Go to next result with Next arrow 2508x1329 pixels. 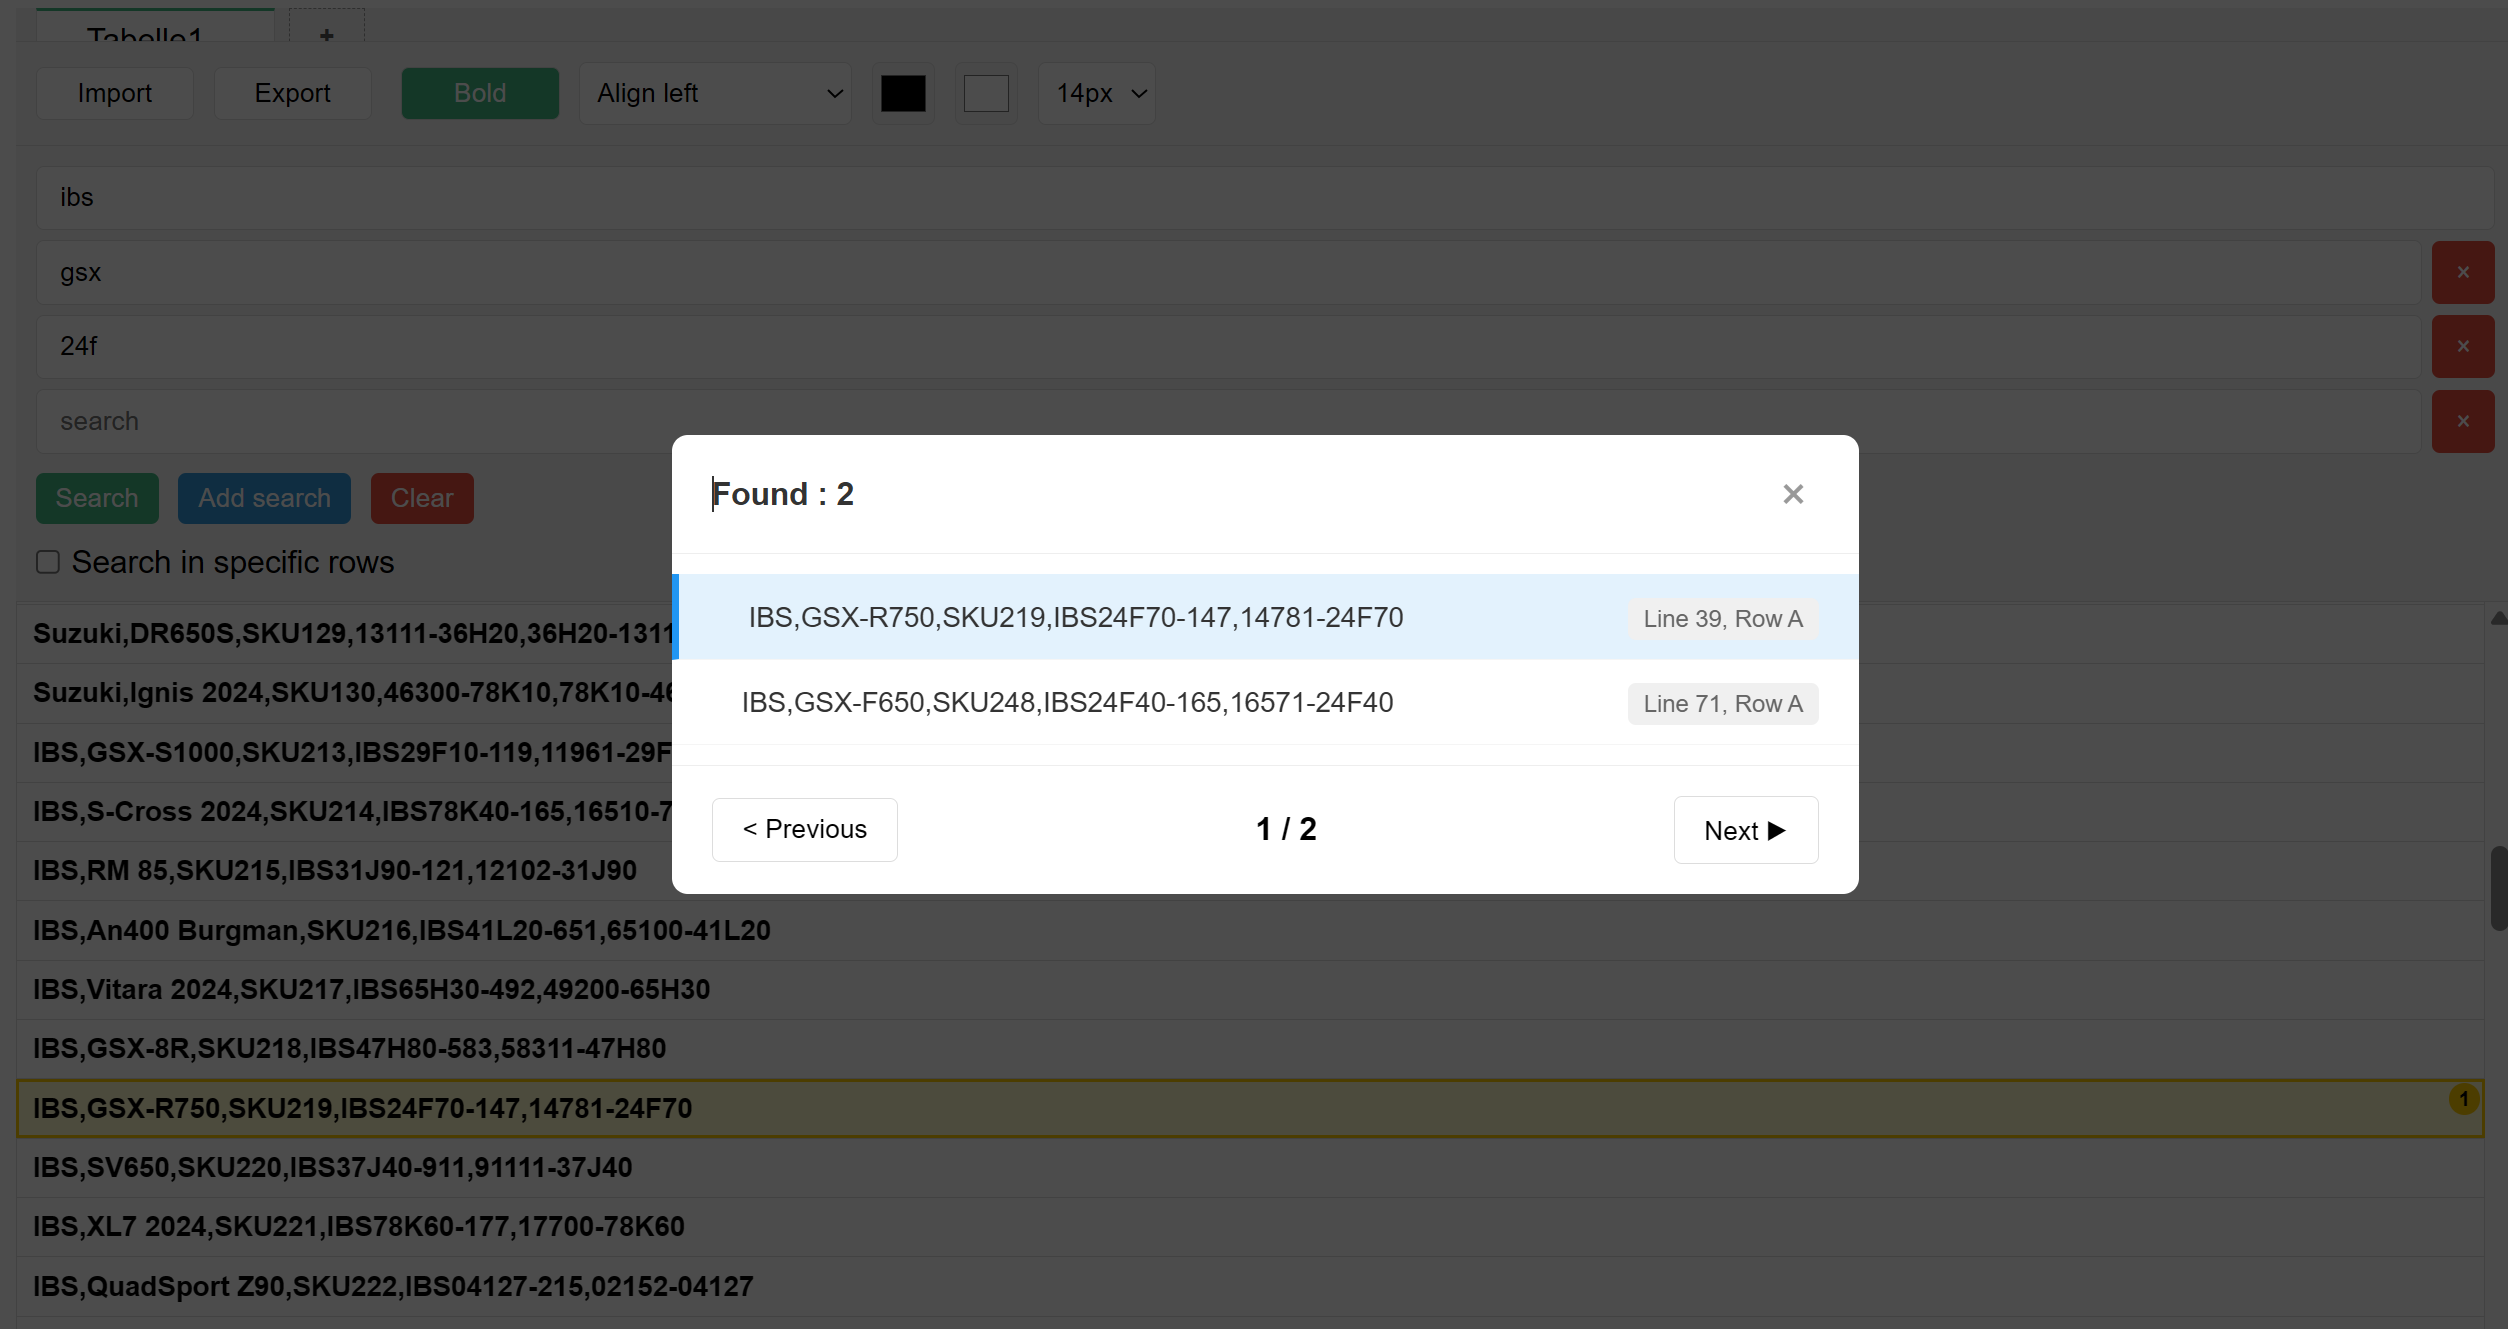coord(1745,829)
